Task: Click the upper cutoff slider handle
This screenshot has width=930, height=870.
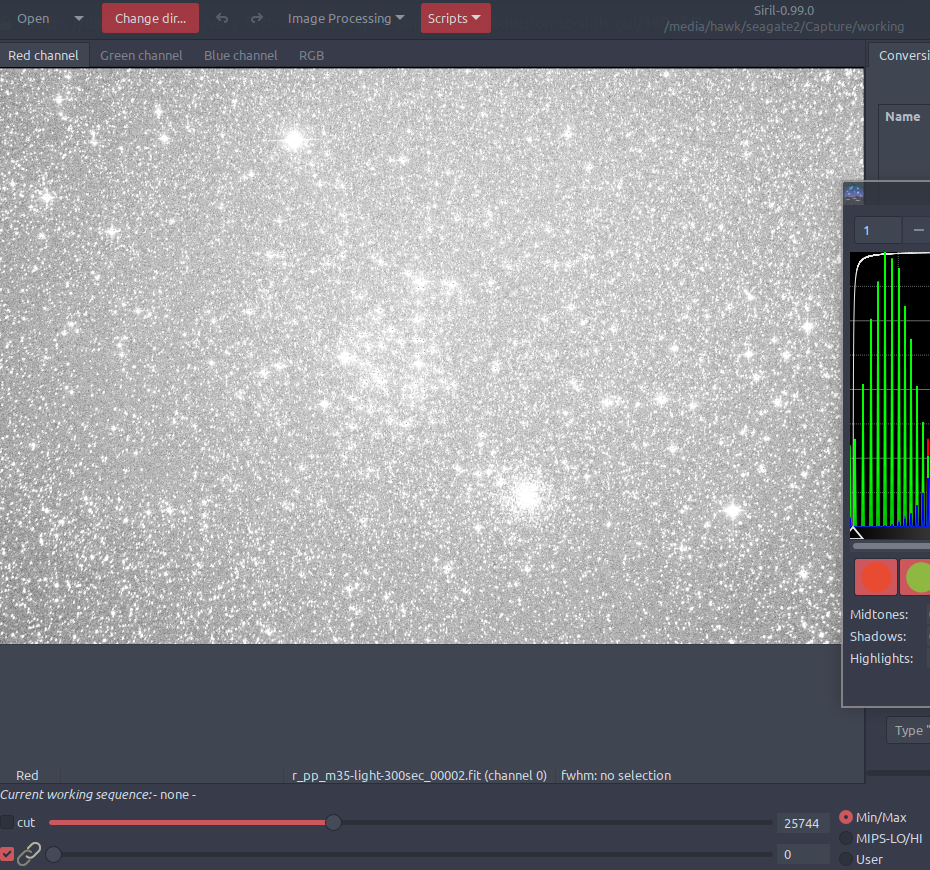Action: 333,822
